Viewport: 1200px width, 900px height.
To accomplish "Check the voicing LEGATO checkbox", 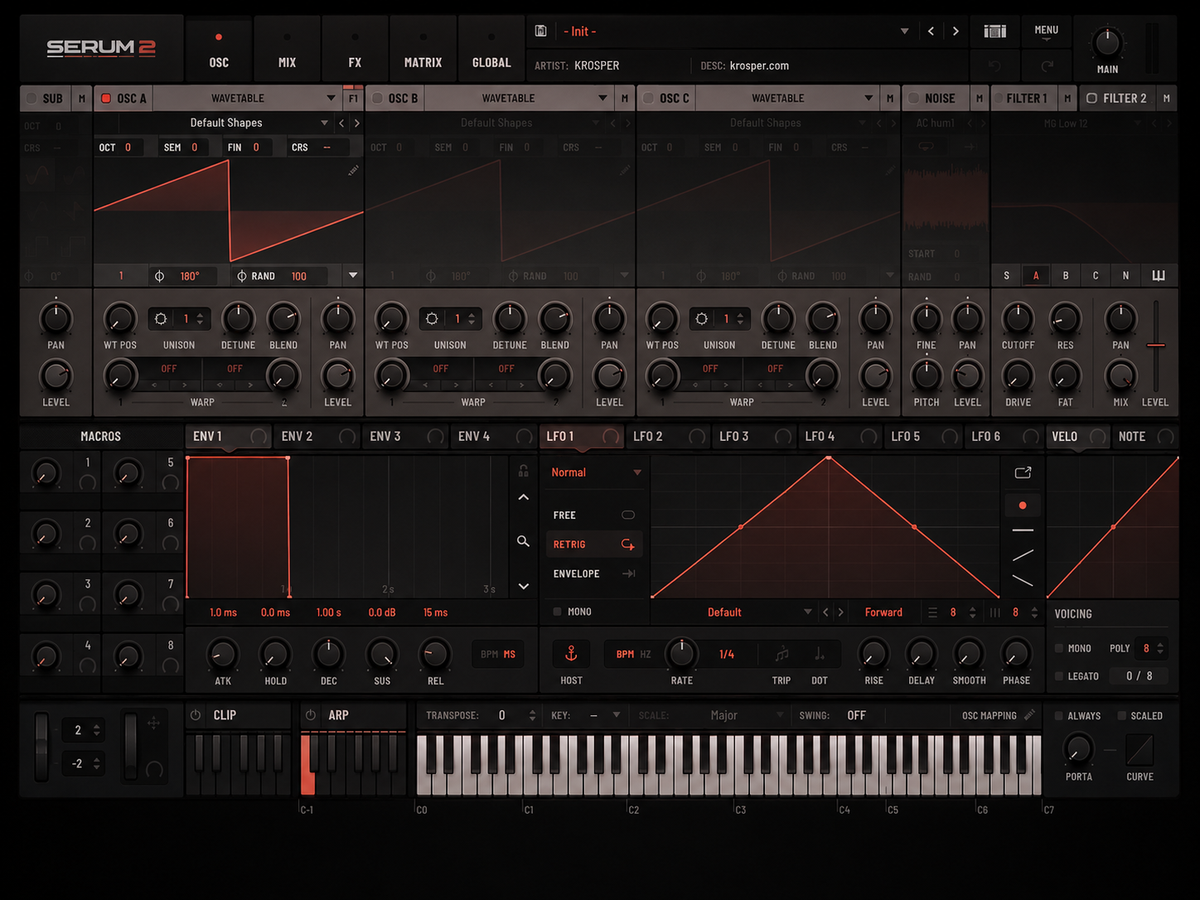I will coord(1059,676).
